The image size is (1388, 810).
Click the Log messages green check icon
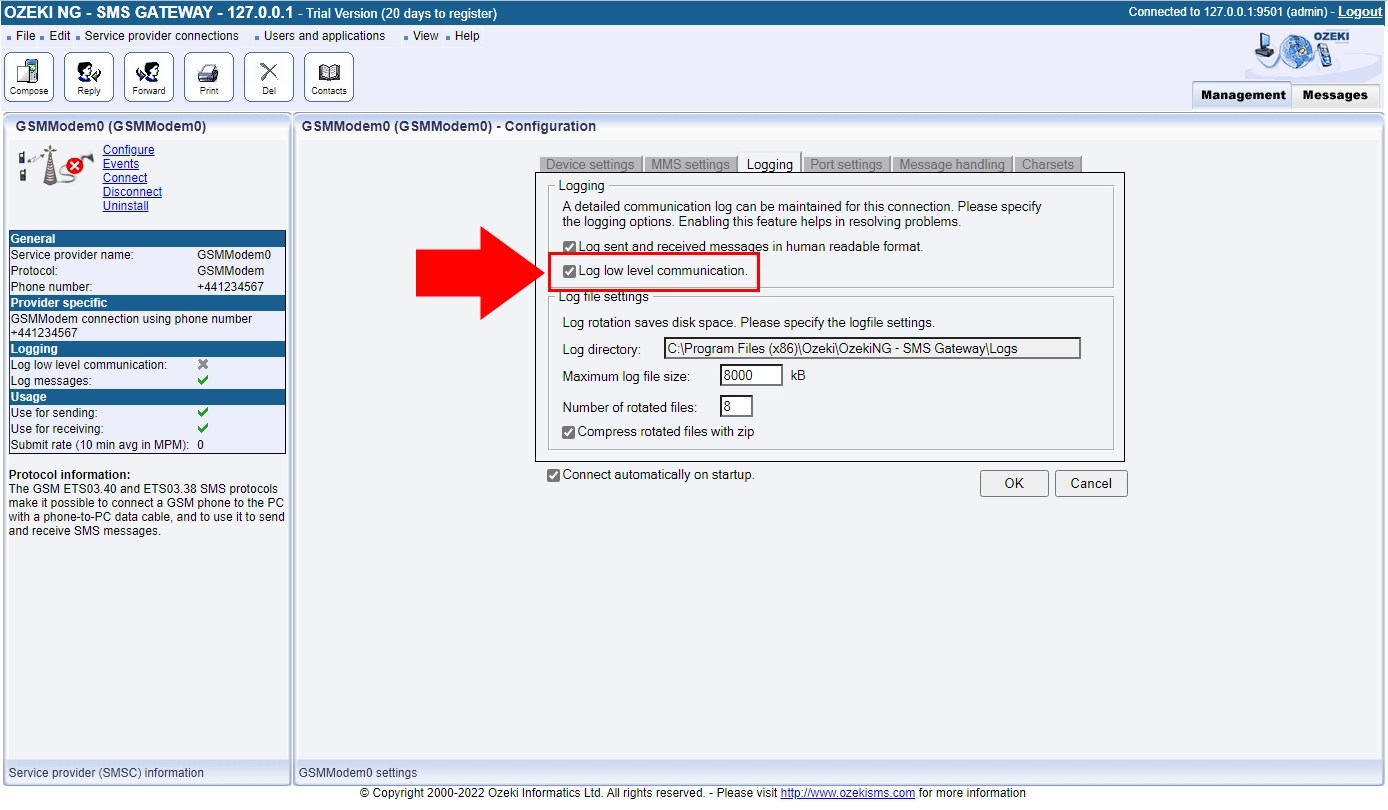coord(203,381)
